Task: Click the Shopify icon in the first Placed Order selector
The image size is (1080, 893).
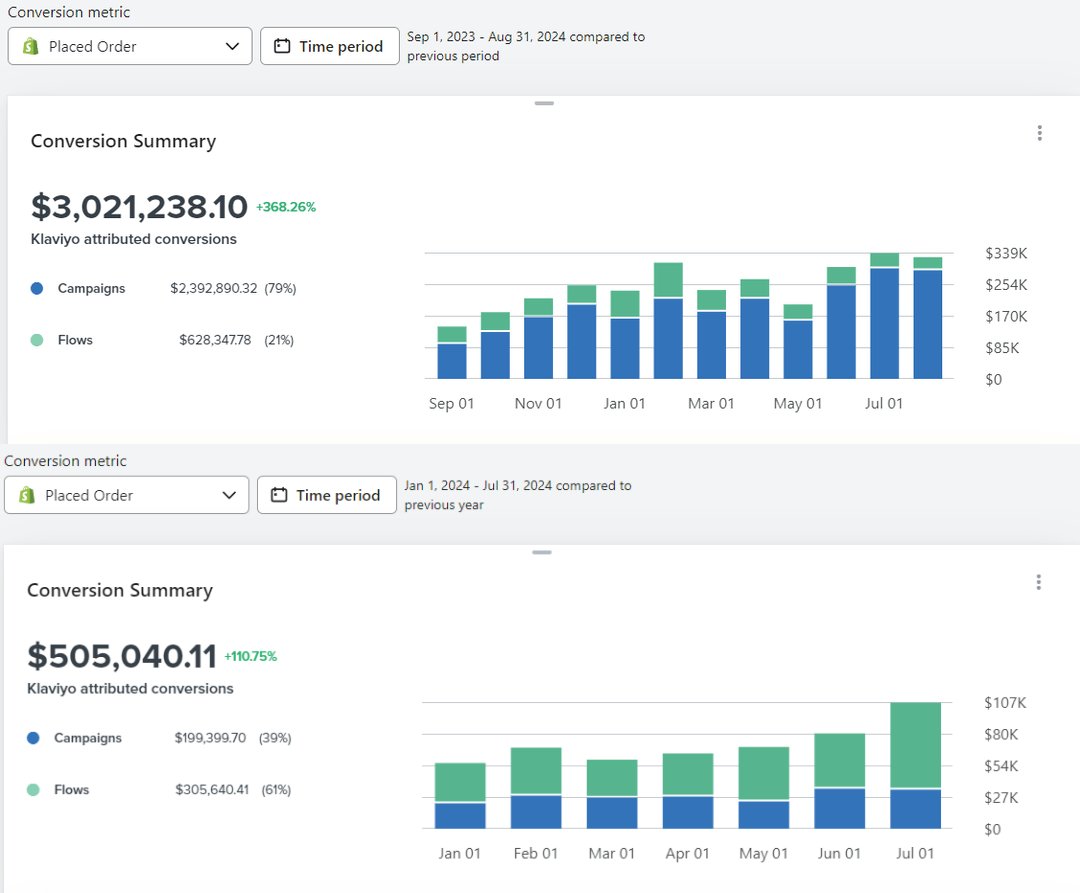Action: coord(29,45)
